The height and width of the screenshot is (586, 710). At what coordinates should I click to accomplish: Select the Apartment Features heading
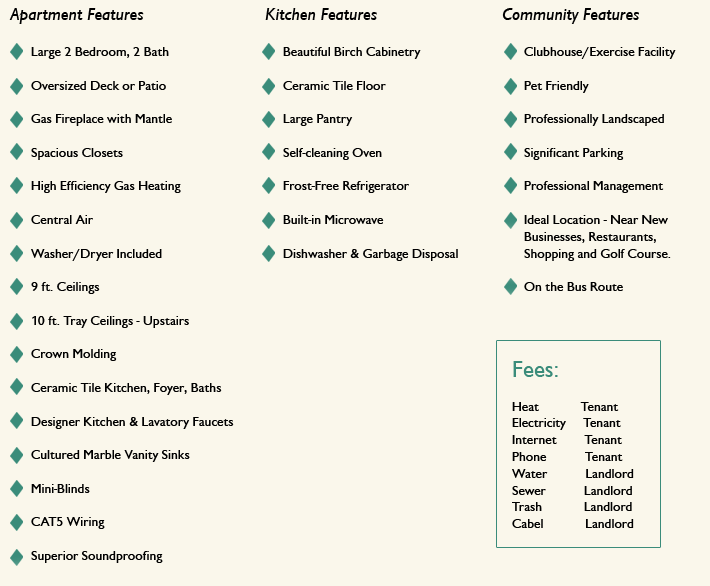coord(77,15)
